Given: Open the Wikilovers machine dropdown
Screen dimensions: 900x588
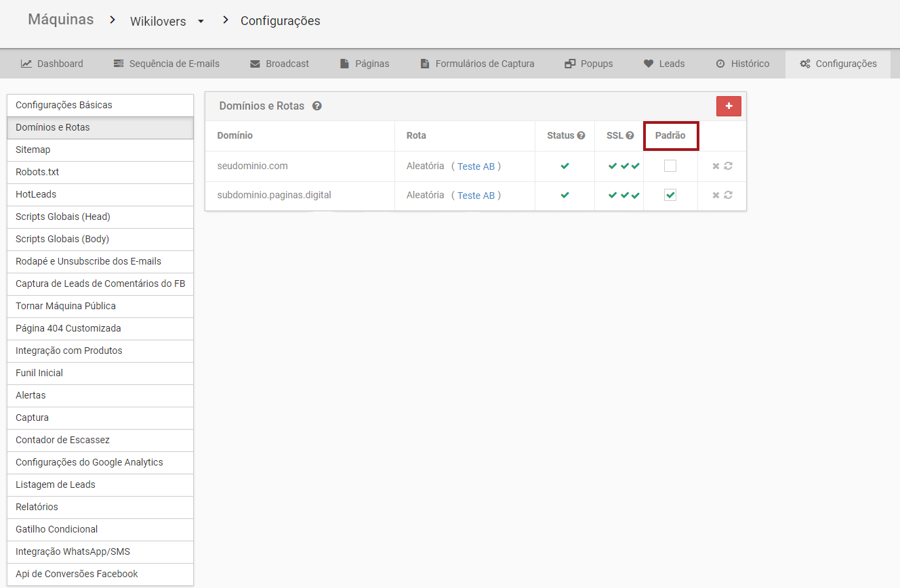Looking at the screenshot, I should [200, 21].
